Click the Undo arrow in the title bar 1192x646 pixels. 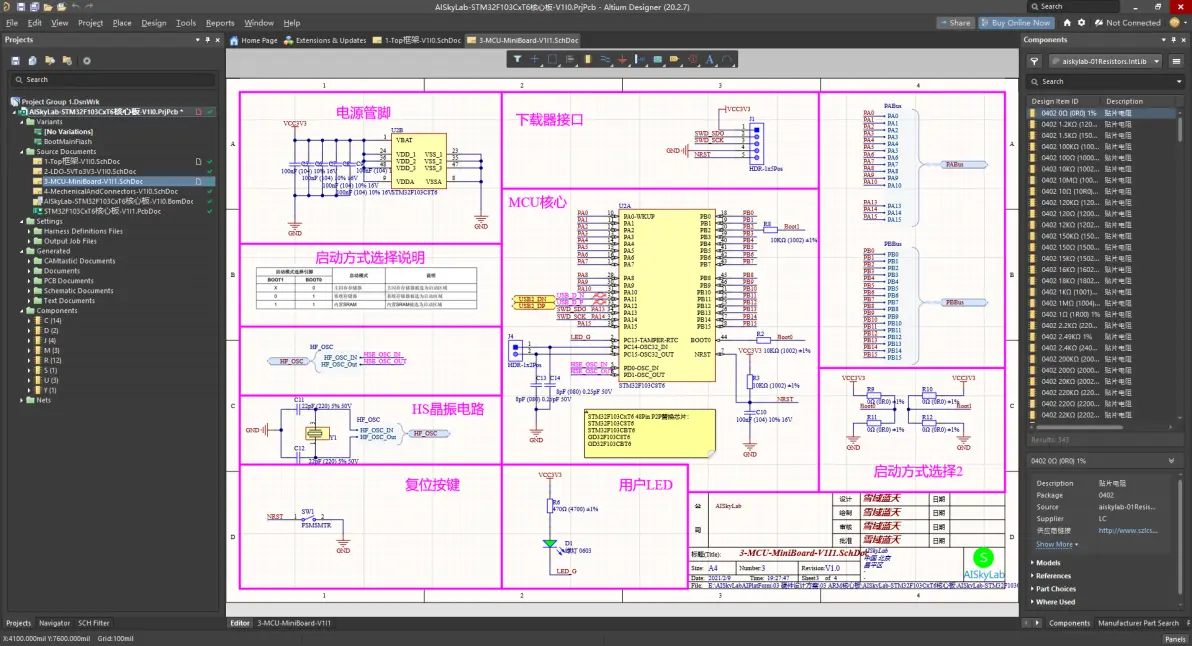click(75, 7)
